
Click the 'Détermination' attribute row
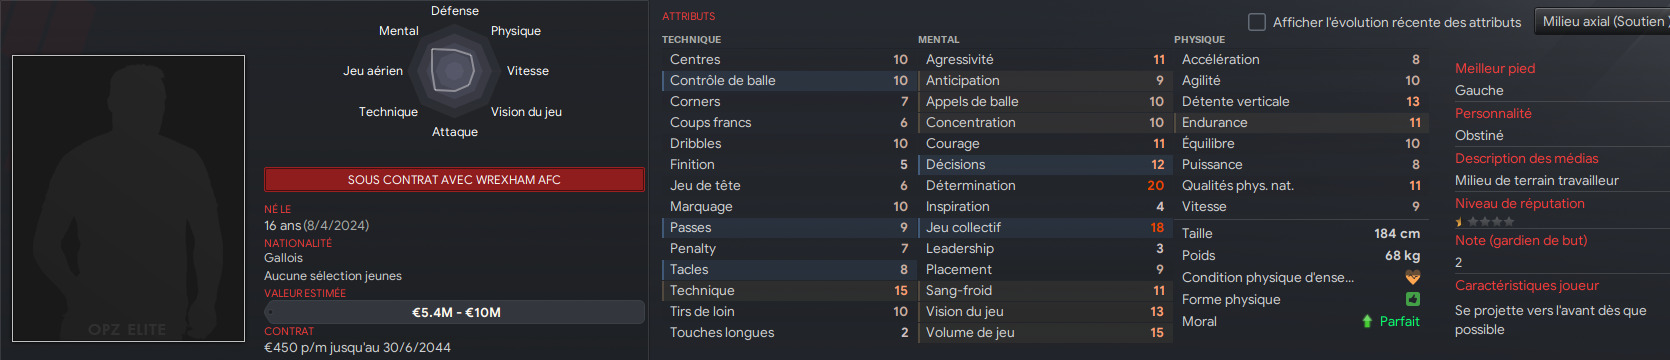click(1043, 185)
